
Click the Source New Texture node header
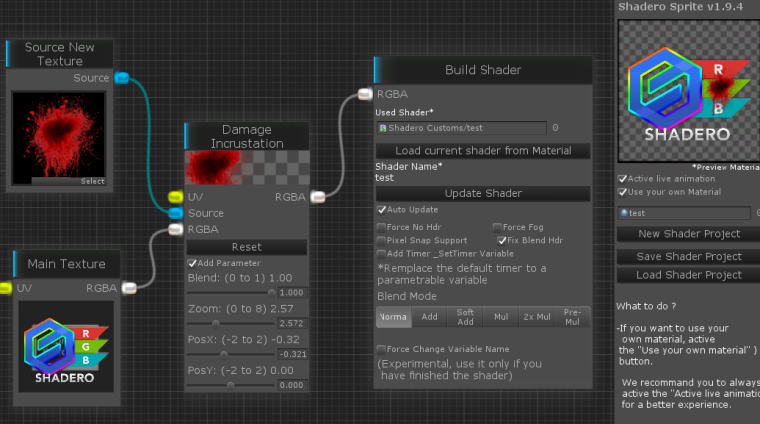(60, 54)
